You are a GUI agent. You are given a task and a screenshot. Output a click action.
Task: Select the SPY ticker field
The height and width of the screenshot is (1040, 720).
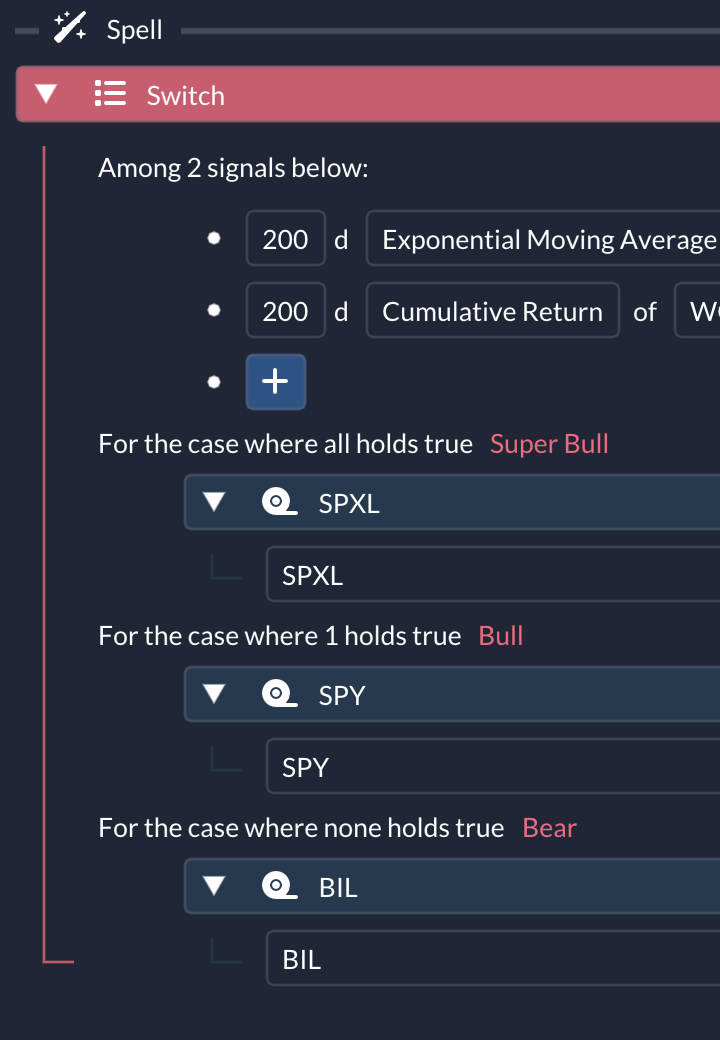[493, 766]
